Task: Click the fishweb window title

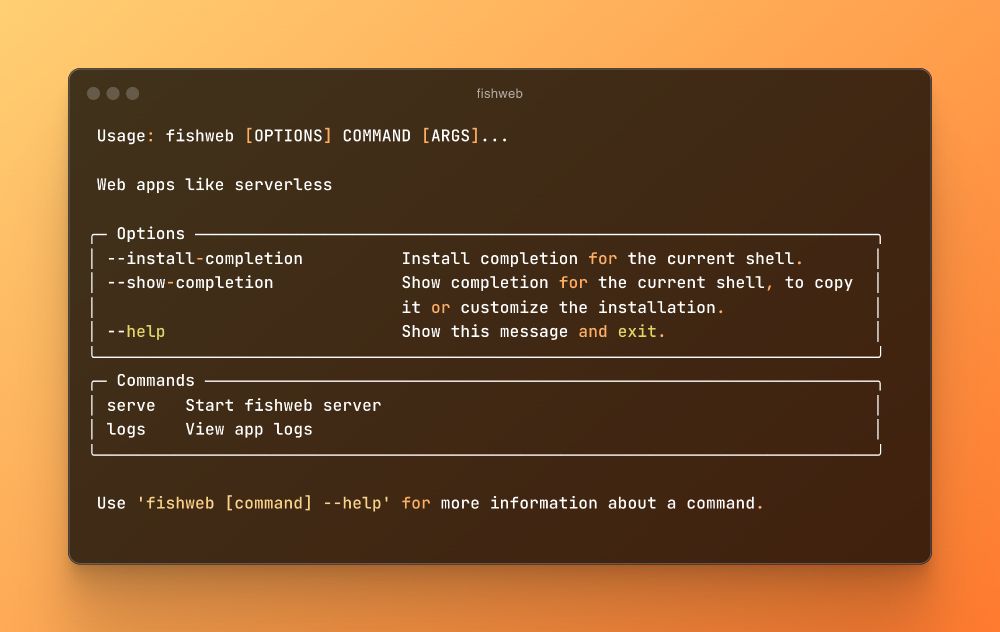Action: click(x=499, y=94)
